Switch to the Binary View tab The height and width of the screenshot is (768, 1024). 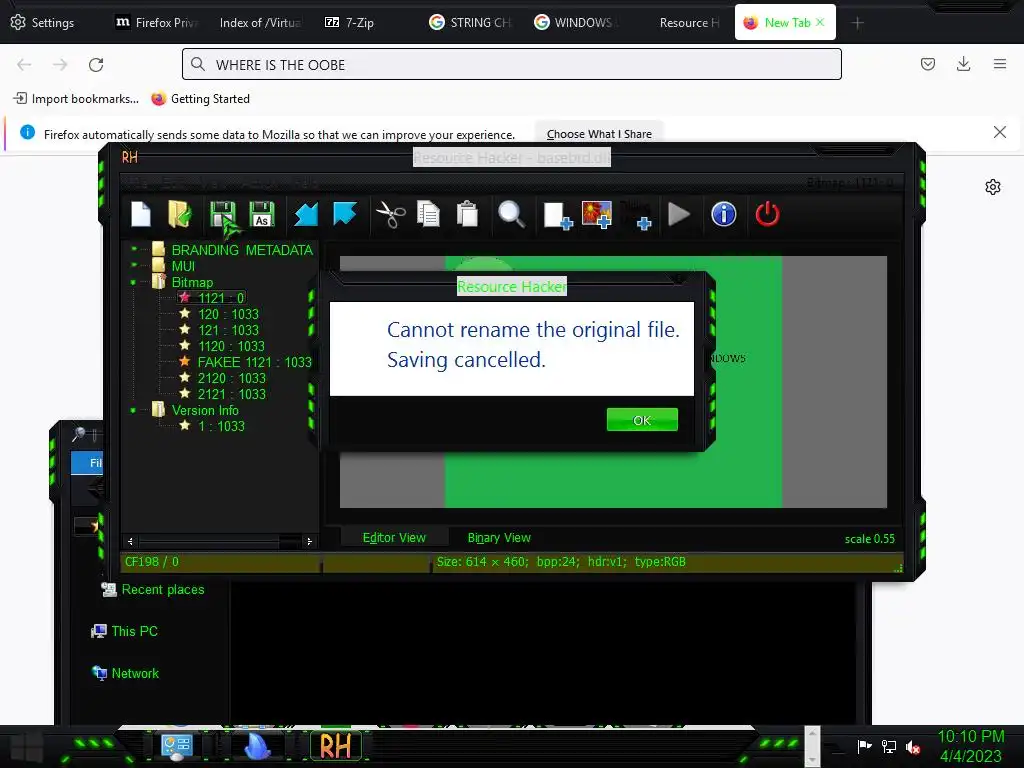(x=499, y=537)
